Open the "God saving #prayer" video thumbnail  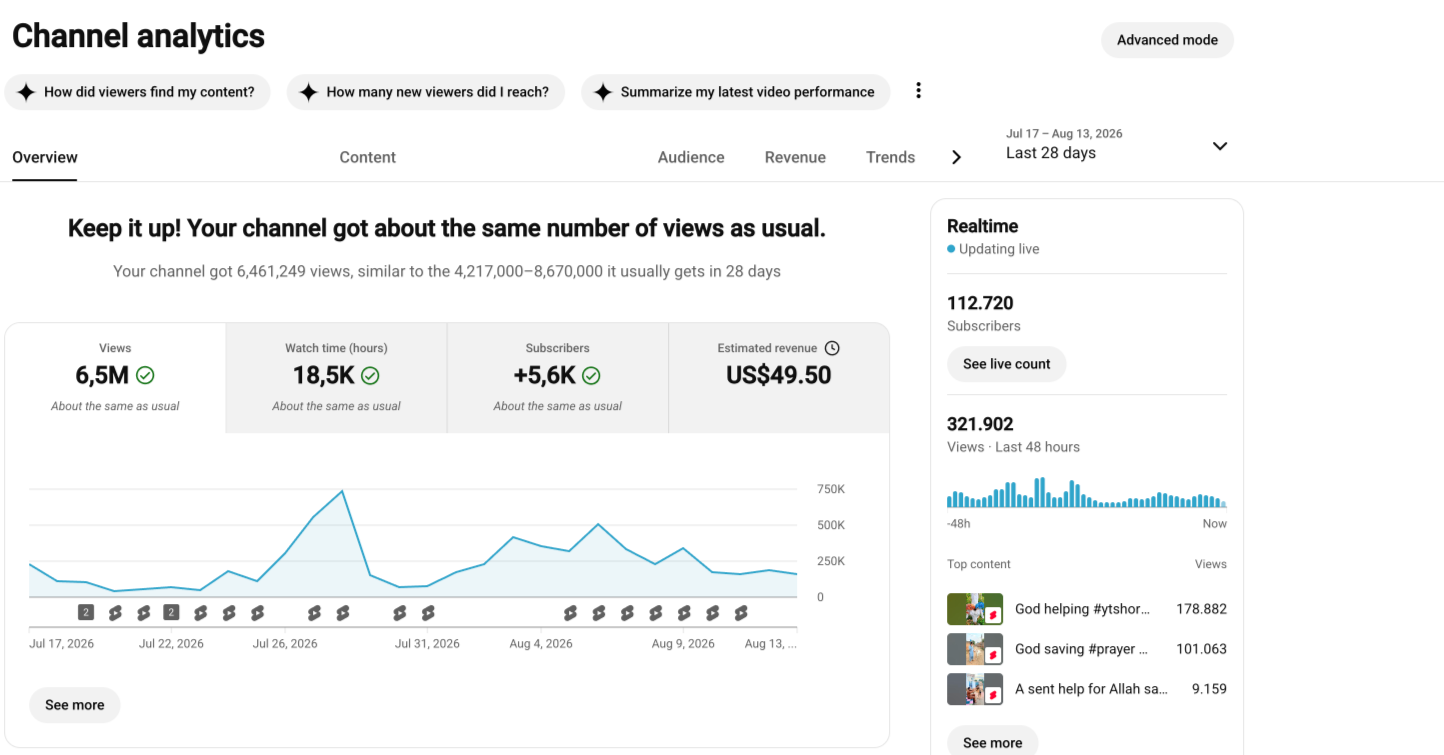(975, 649)
